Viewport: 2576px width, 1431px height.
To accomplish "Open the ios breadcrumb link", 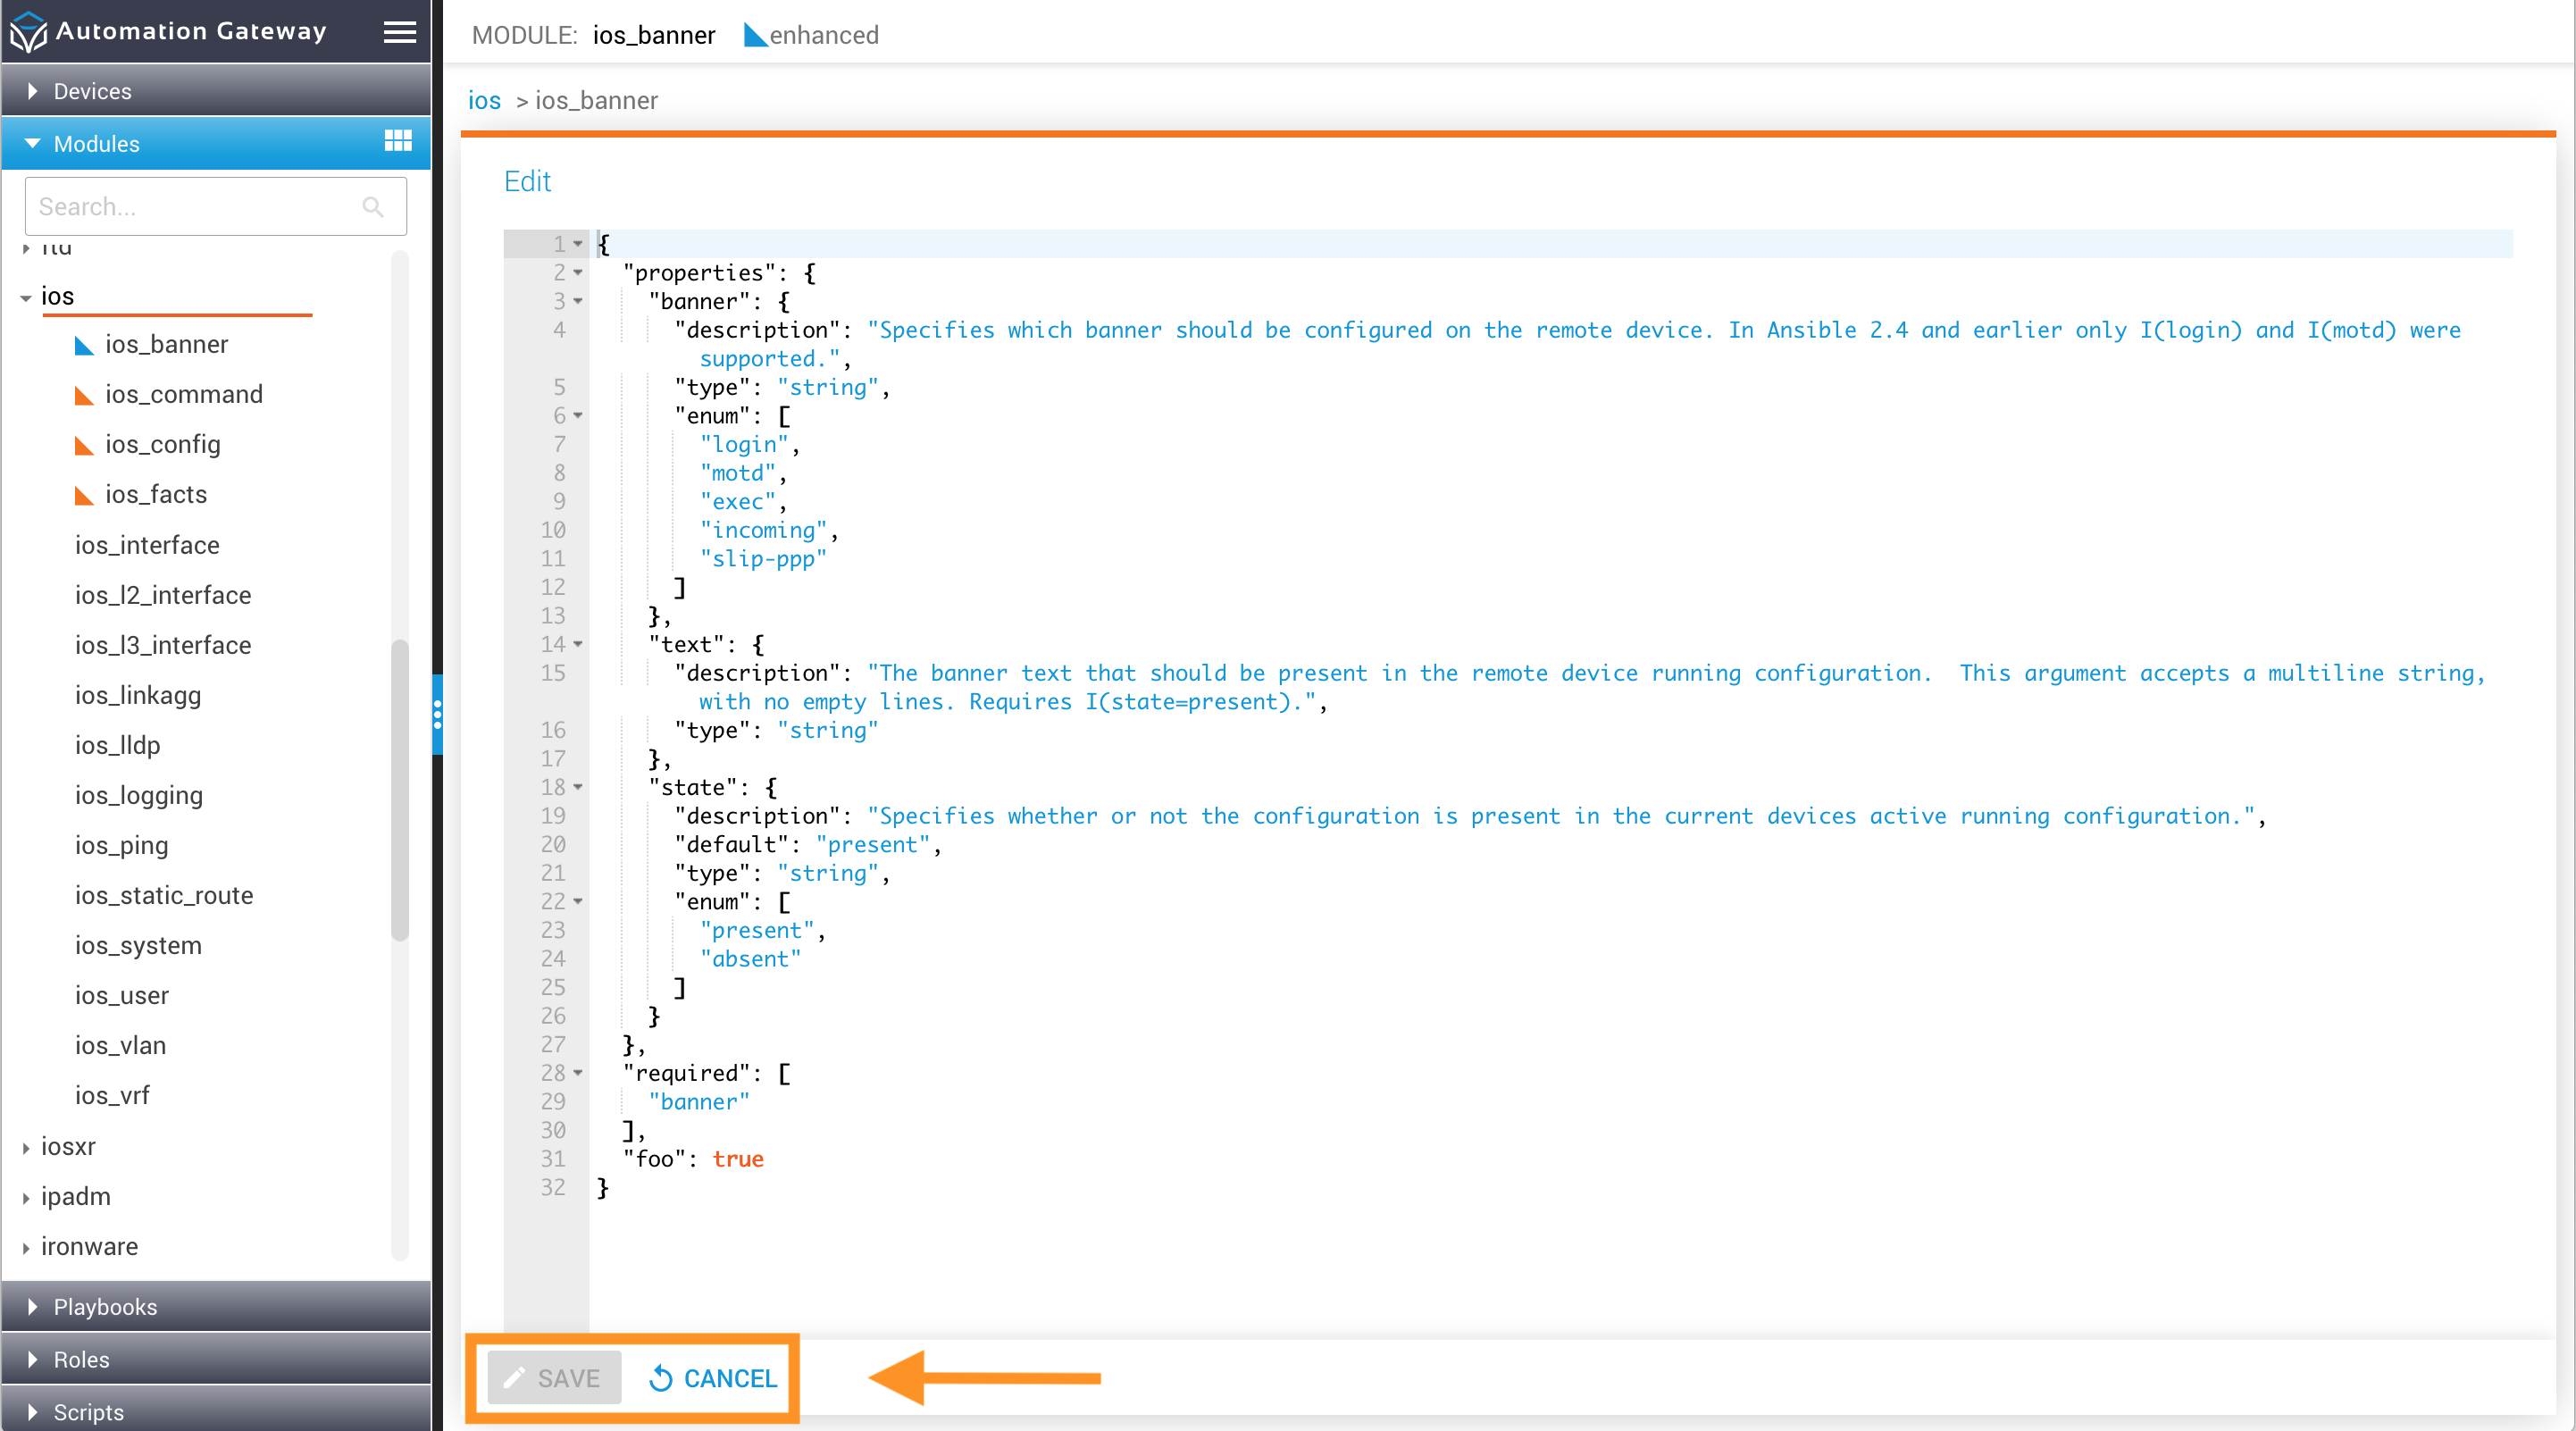I will [484, 100].
